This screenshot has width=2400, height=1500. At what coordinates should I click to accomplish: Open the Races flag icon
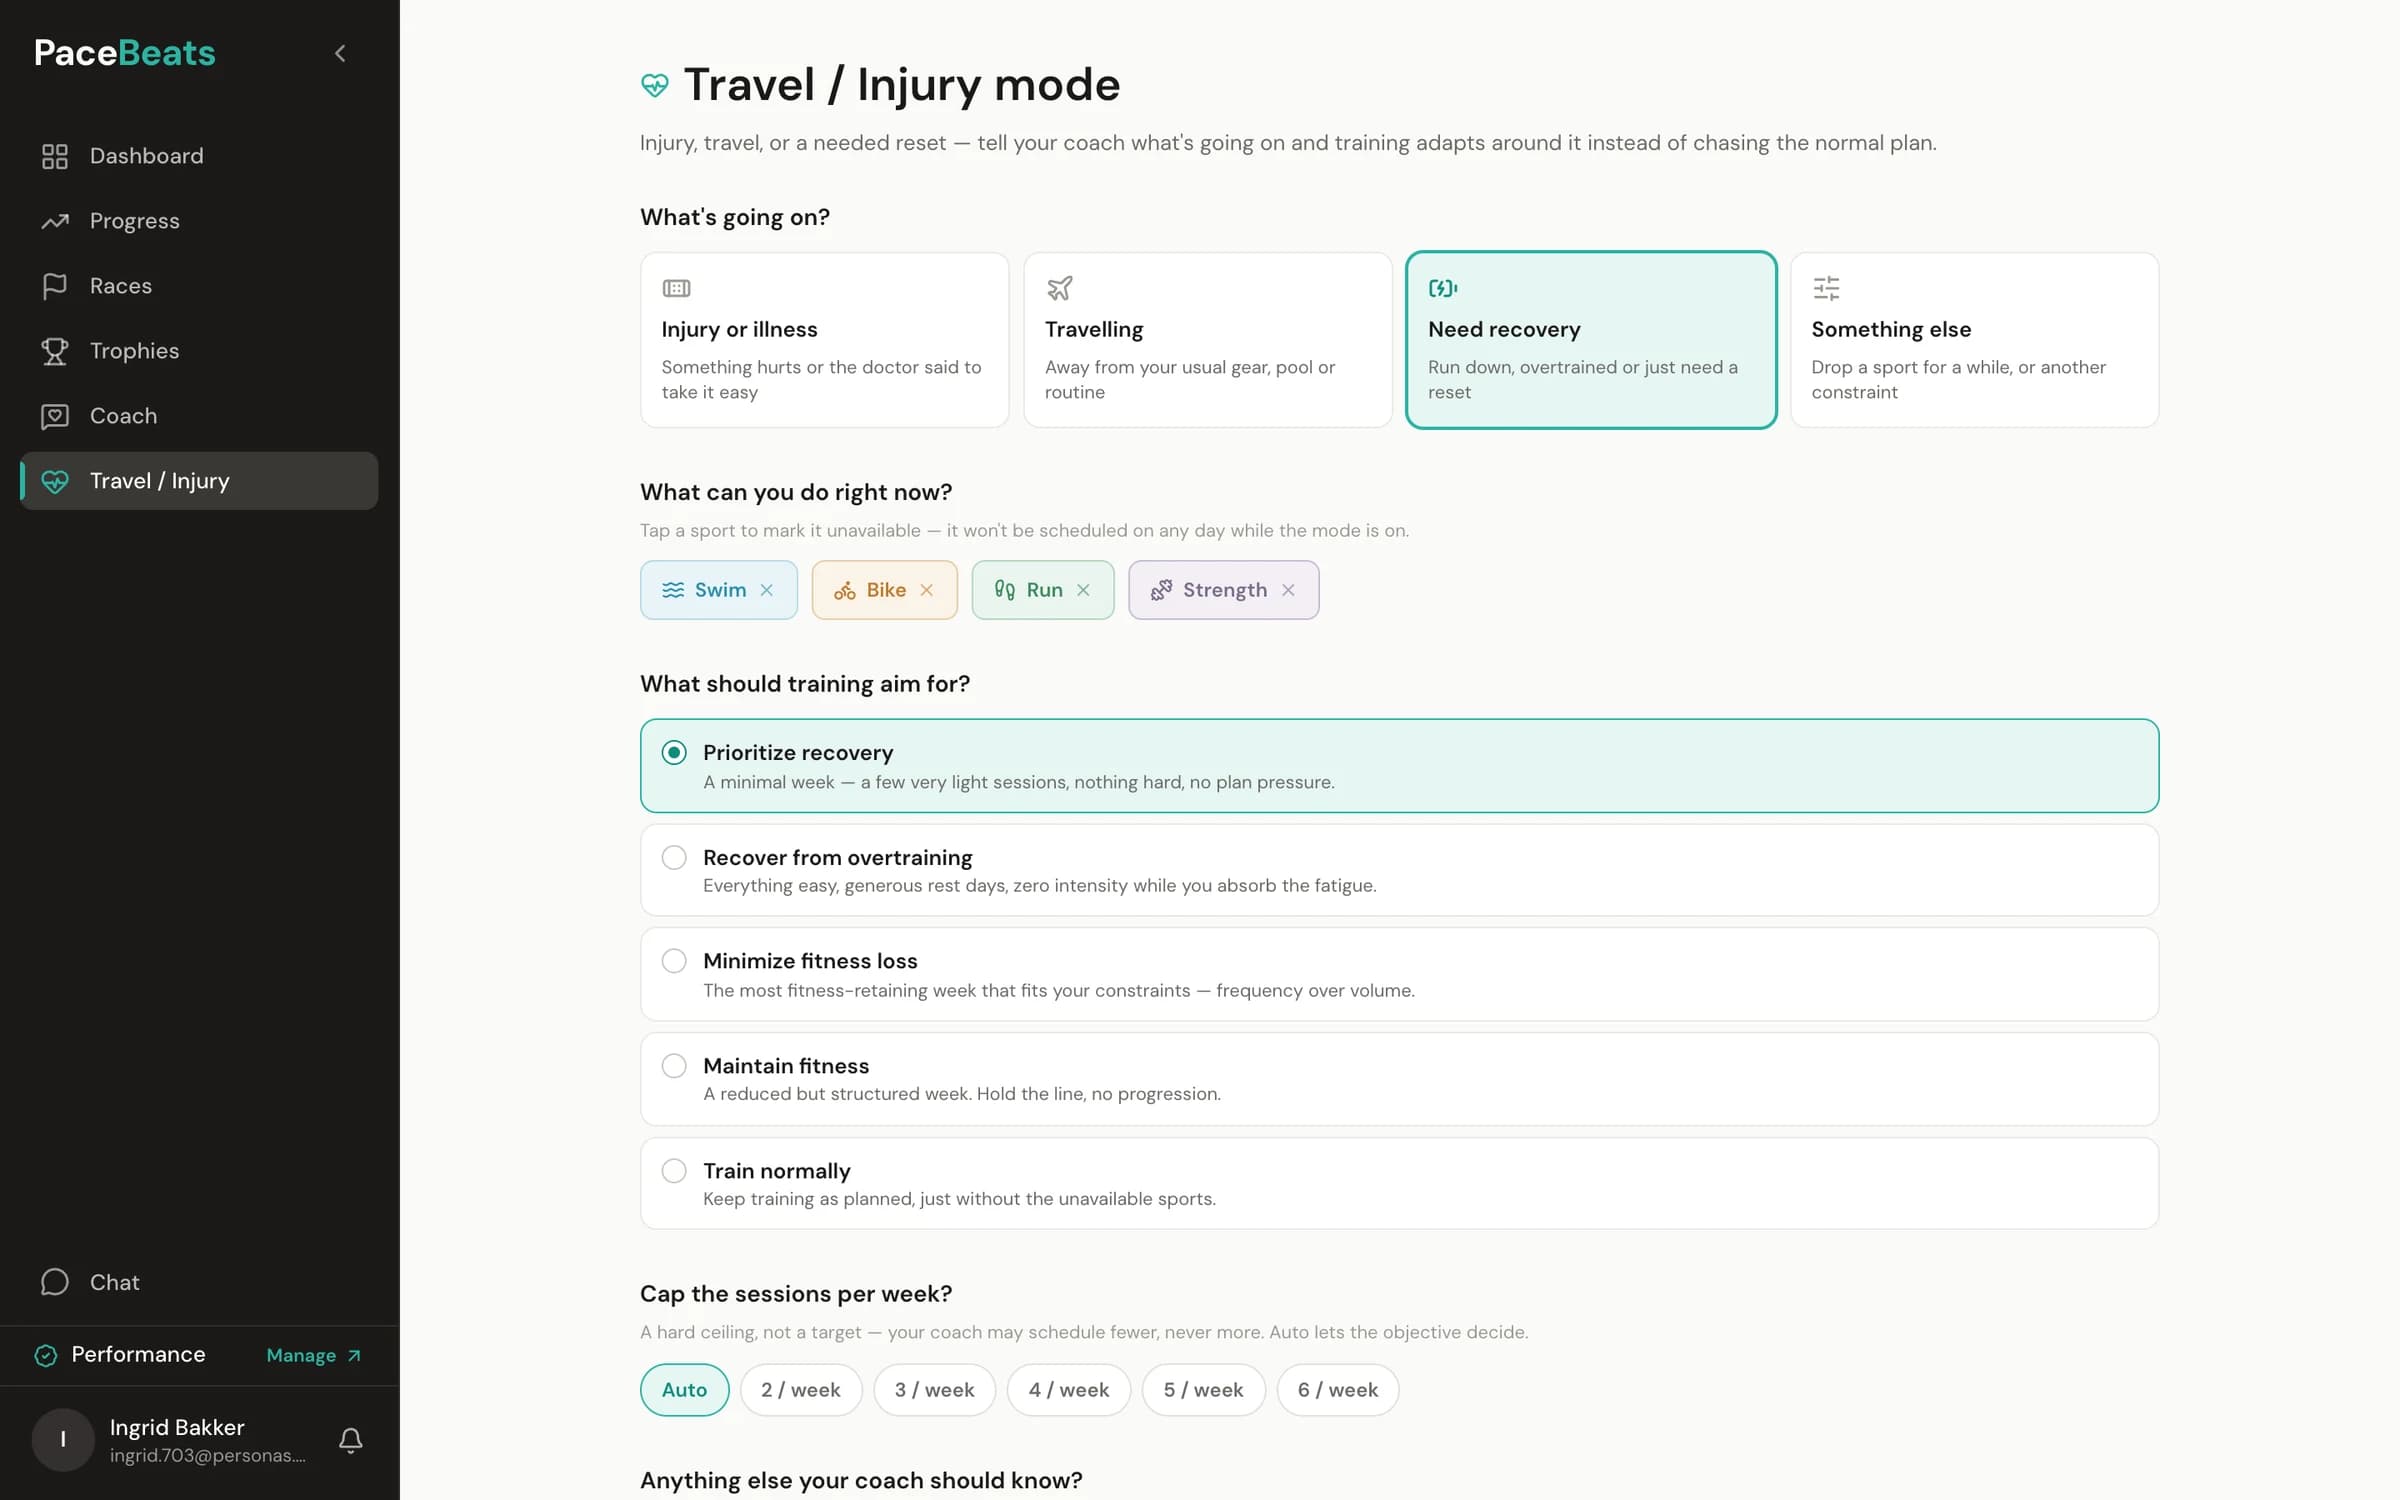[55, 286]
